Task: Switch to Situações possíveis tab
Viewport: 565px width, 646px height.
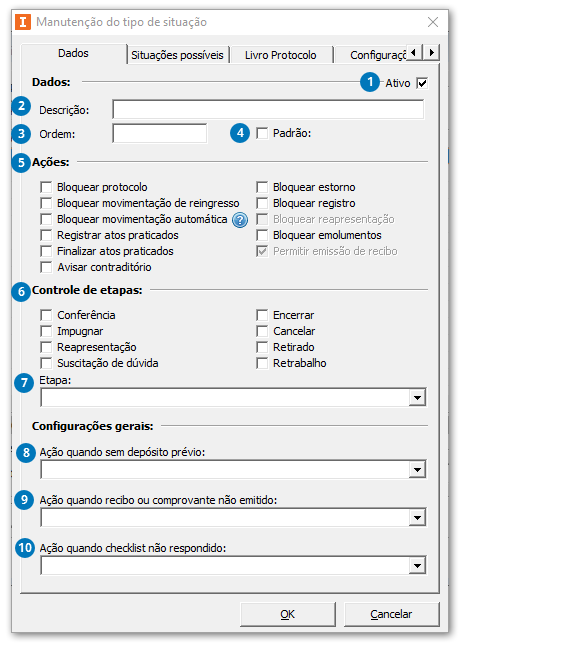Action: [177, 55]
